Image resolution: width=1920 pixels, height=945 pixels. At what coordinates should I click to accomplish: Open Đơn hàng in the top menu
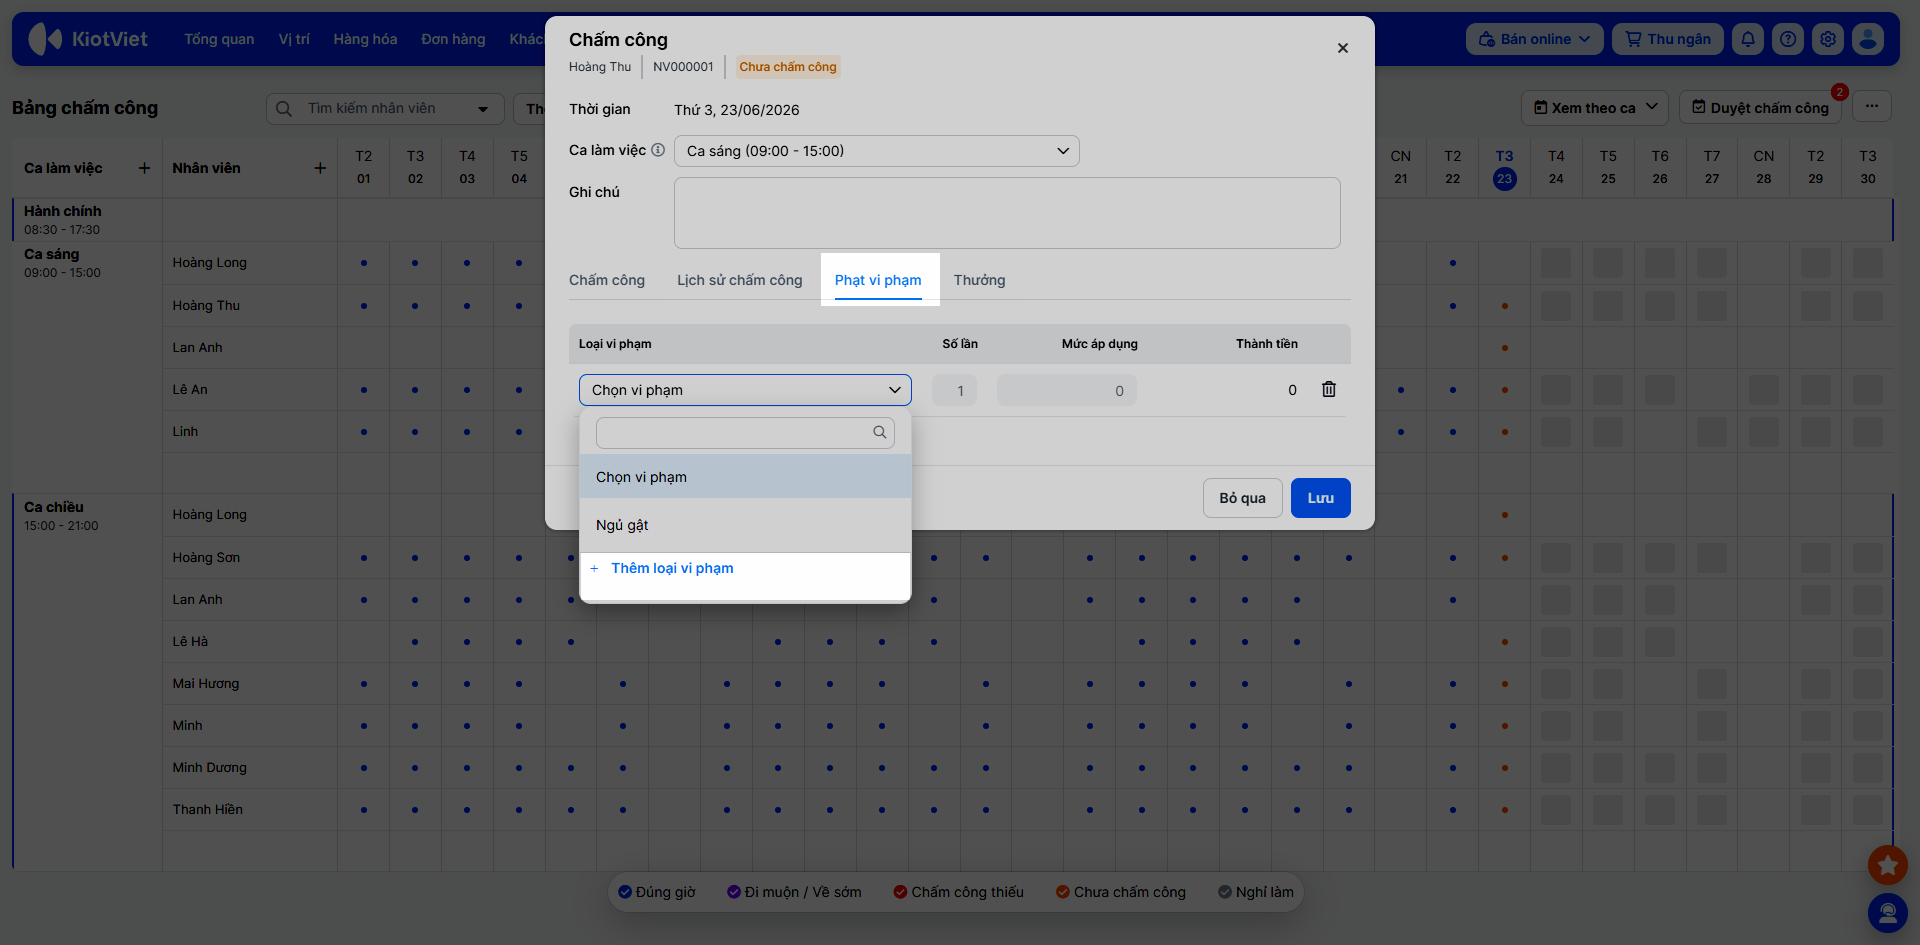[x=453, y=39]
